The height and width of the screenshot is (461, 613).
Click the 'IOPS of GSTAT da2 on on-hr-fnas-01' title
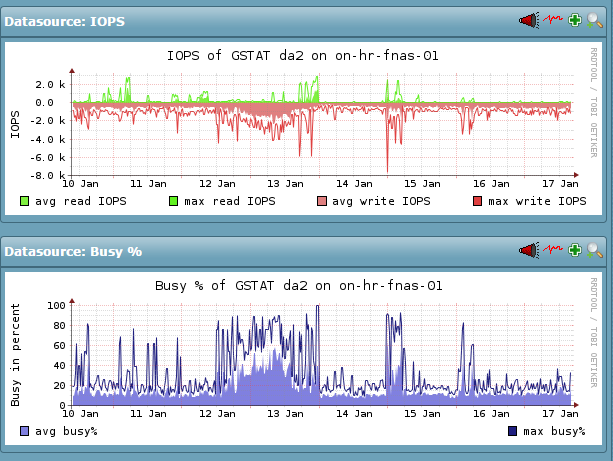(x=303, y=56)
